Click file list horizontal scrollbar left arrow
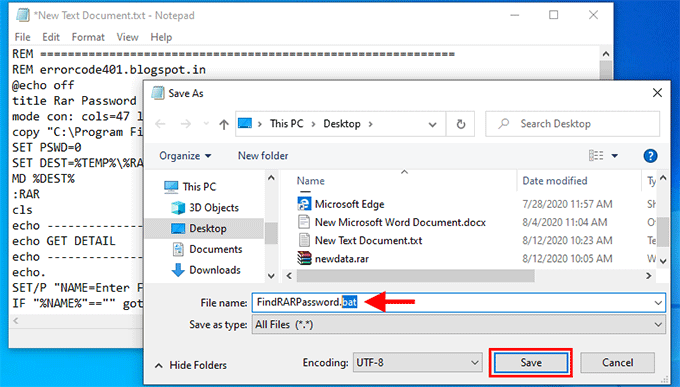The width and height of the screenshot is (680, 387). coord(289,276)
